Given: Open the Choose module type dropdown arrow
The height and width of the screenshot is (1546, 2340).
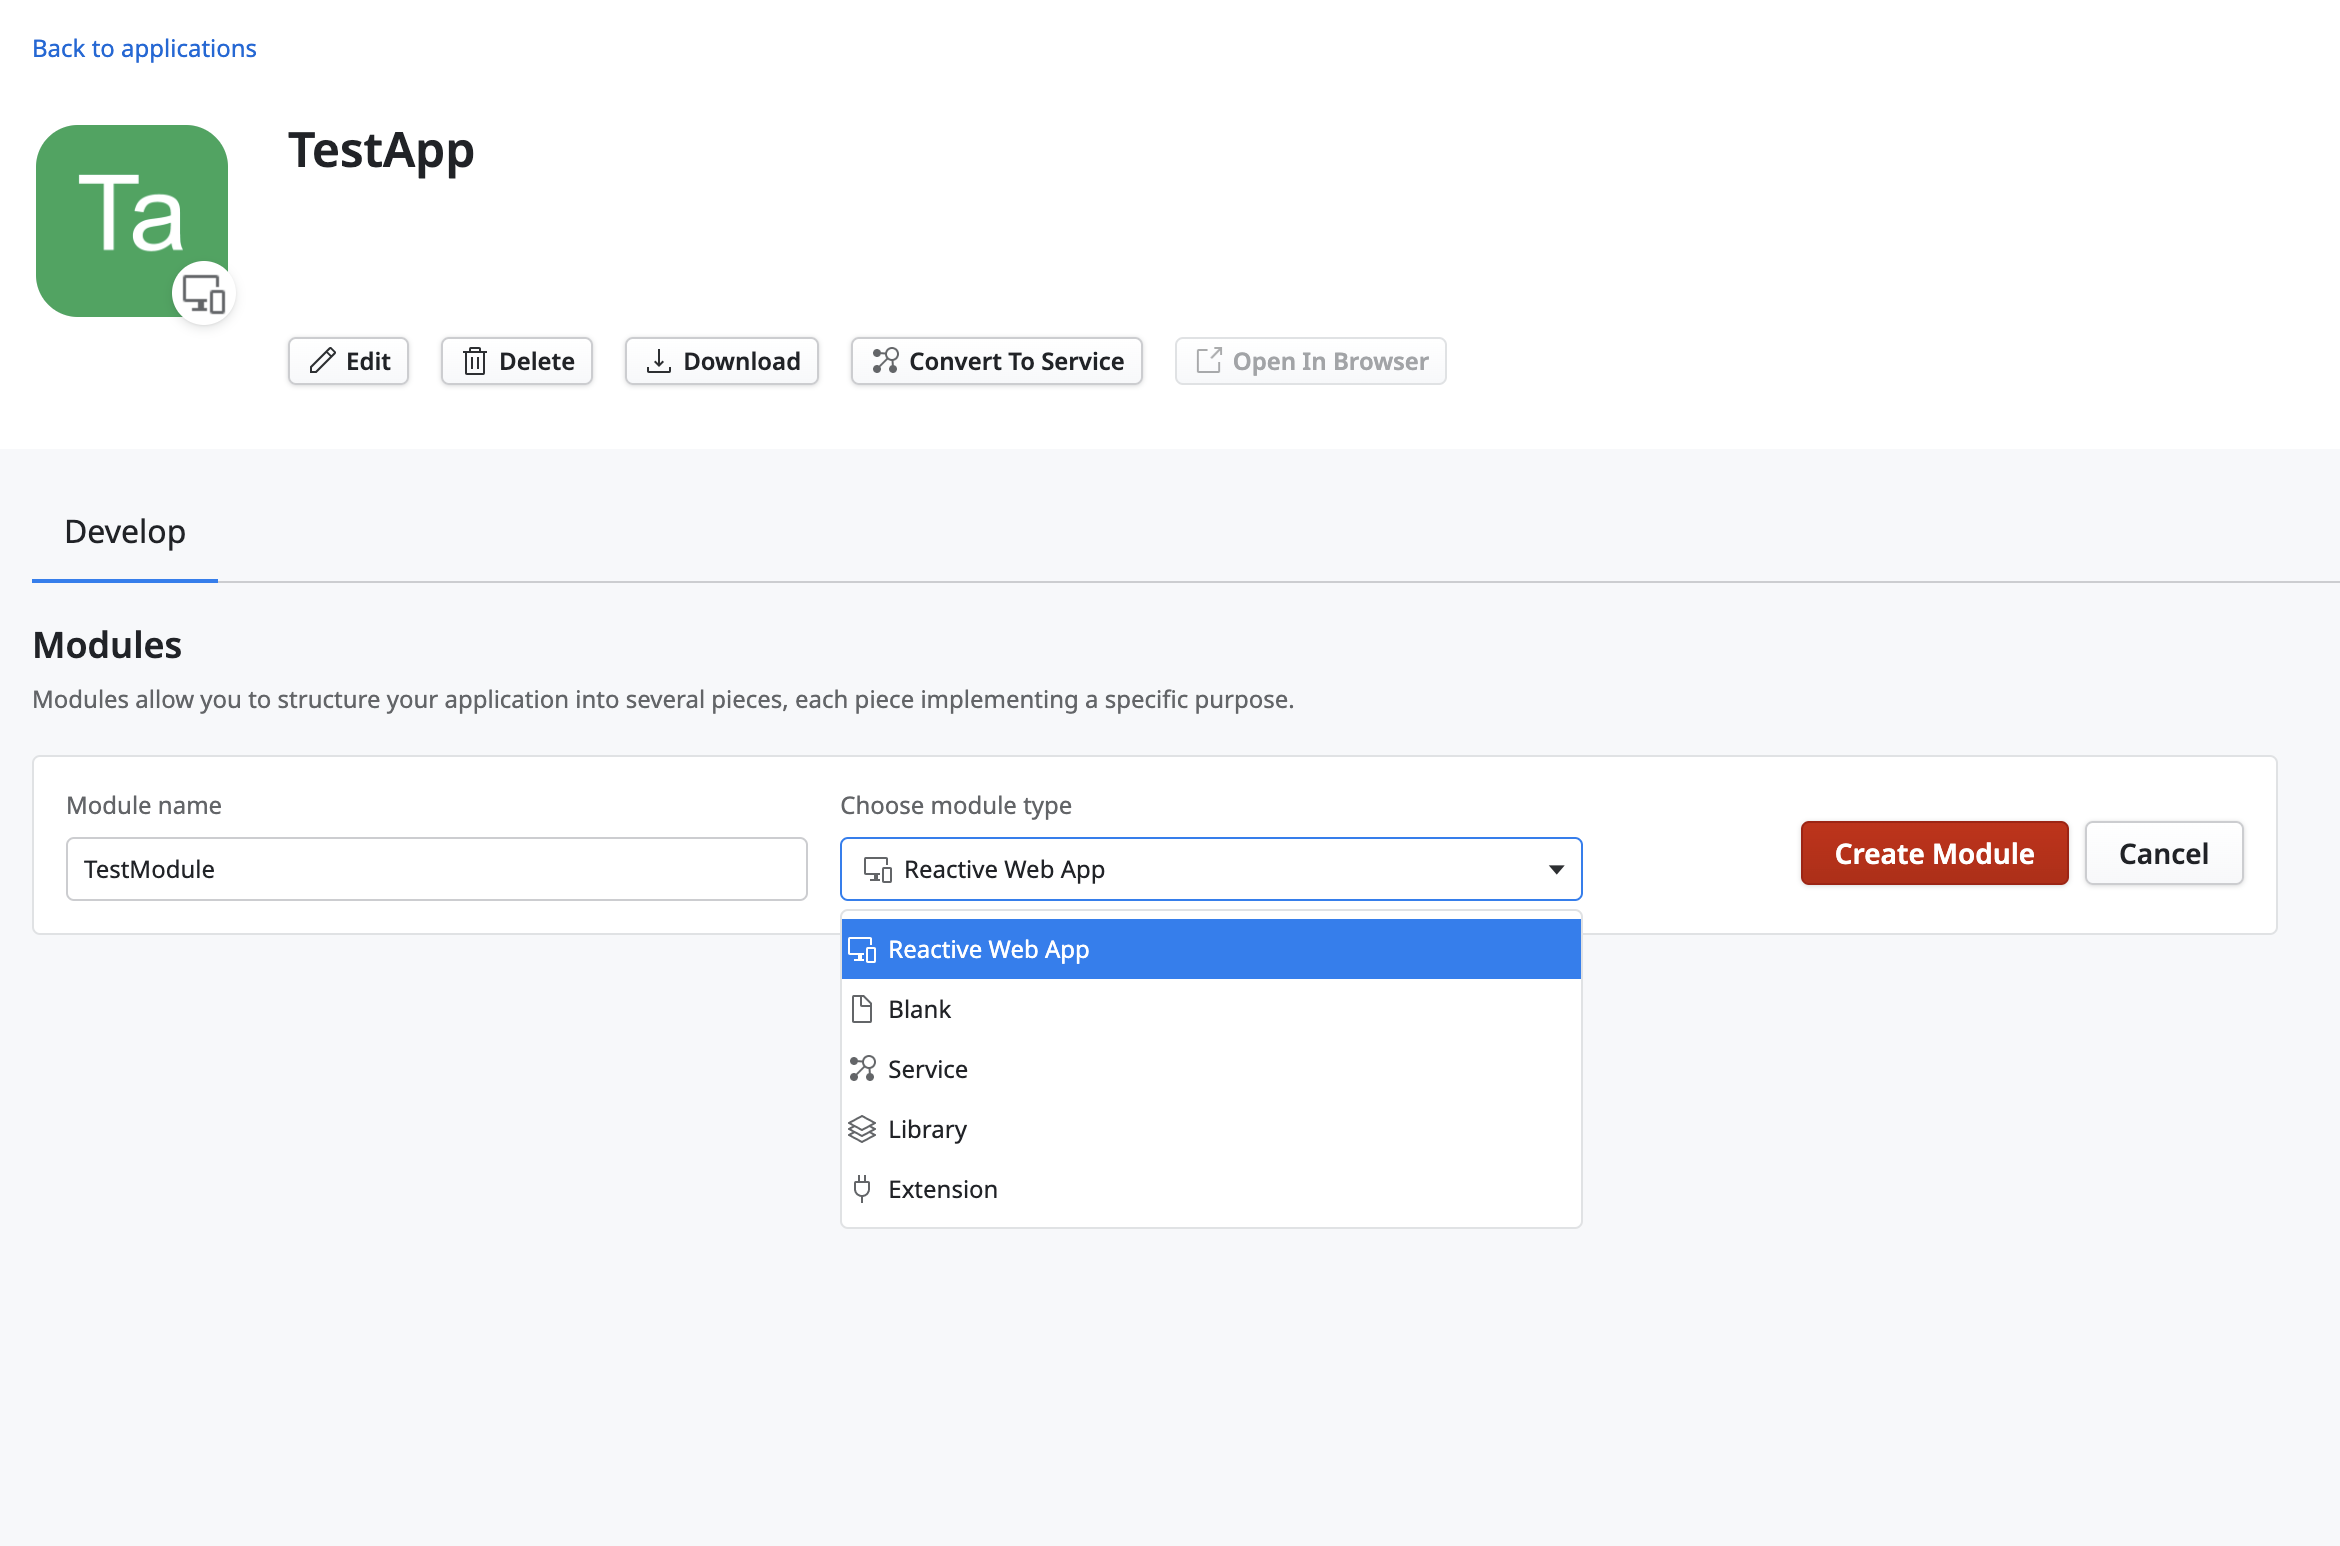Looking at the screenshot, I should pyautogui.click(x=1556, y=869).
